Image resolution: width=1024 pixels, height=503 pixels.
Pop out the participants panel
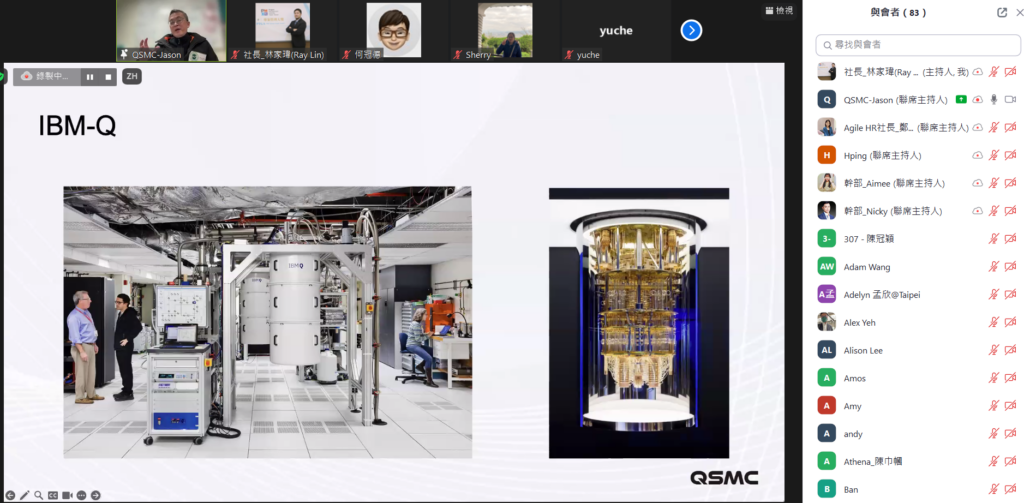1002,12
